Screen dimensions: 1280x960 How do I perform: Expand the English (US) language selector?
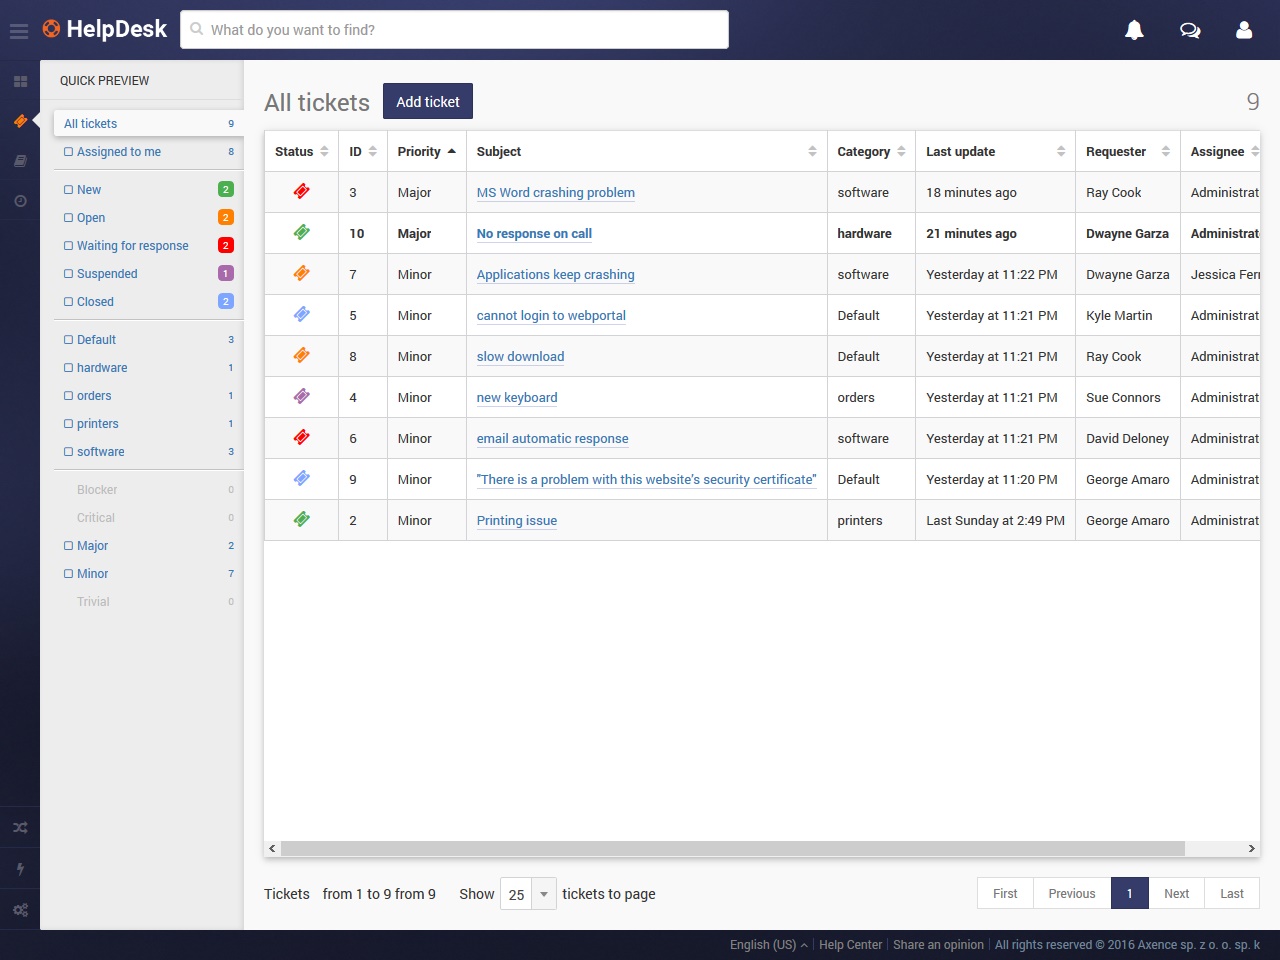pyautogui.click(x=768, y=945)
